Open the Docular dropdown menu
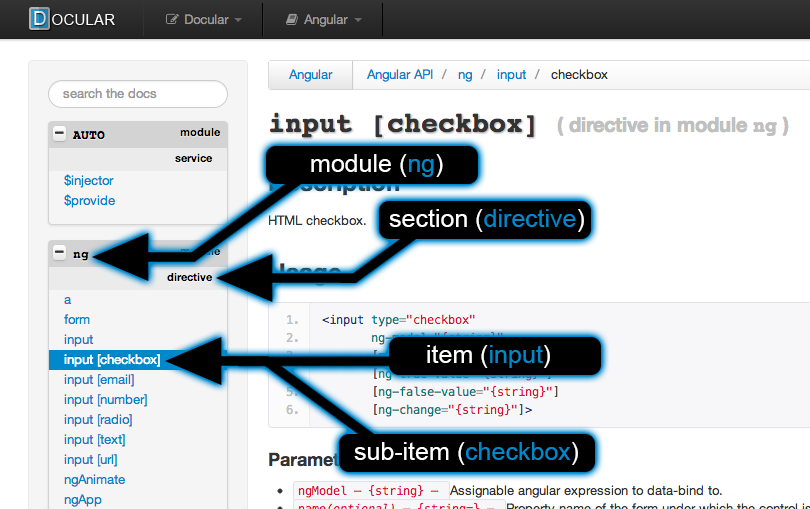The width and height of the screenshot is (810, 509). (x=204, y=20)
